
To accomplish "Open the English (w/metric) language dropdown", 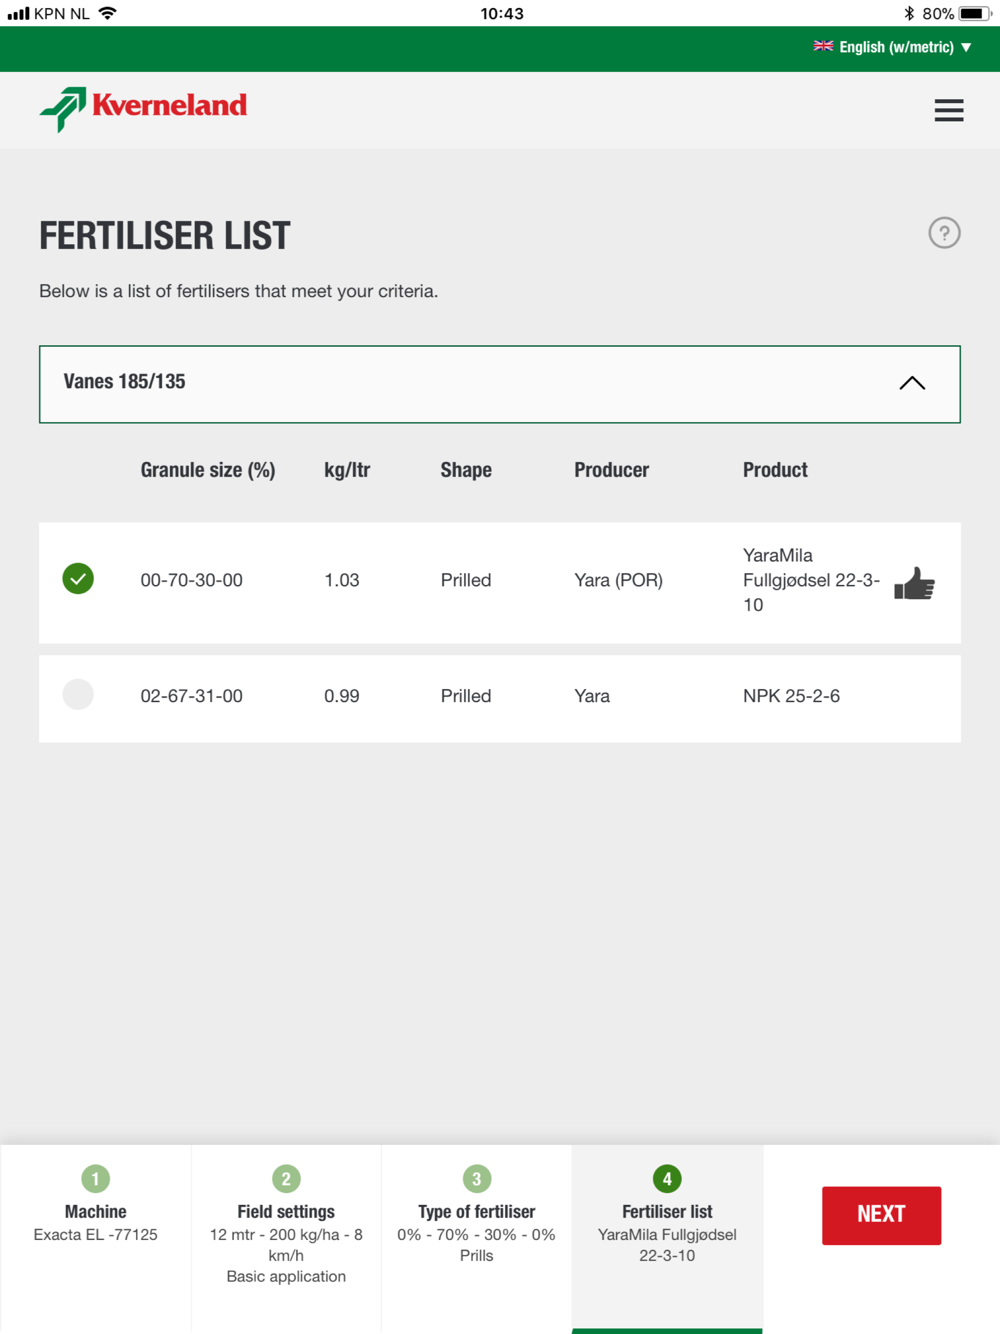I will [896, 47].
